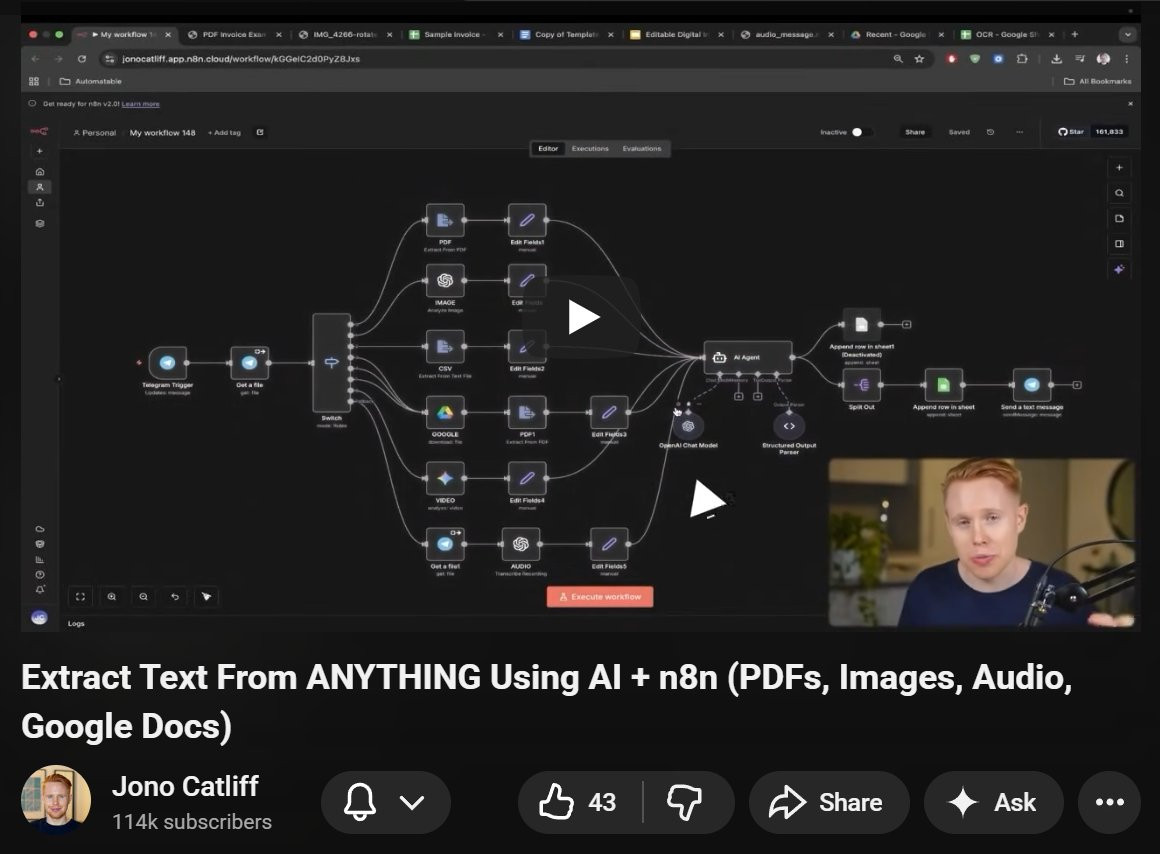Viewport: 1160px width, 854px height.
Task: Open the AI assistant sparkle icon
Action: (1119, 269)
